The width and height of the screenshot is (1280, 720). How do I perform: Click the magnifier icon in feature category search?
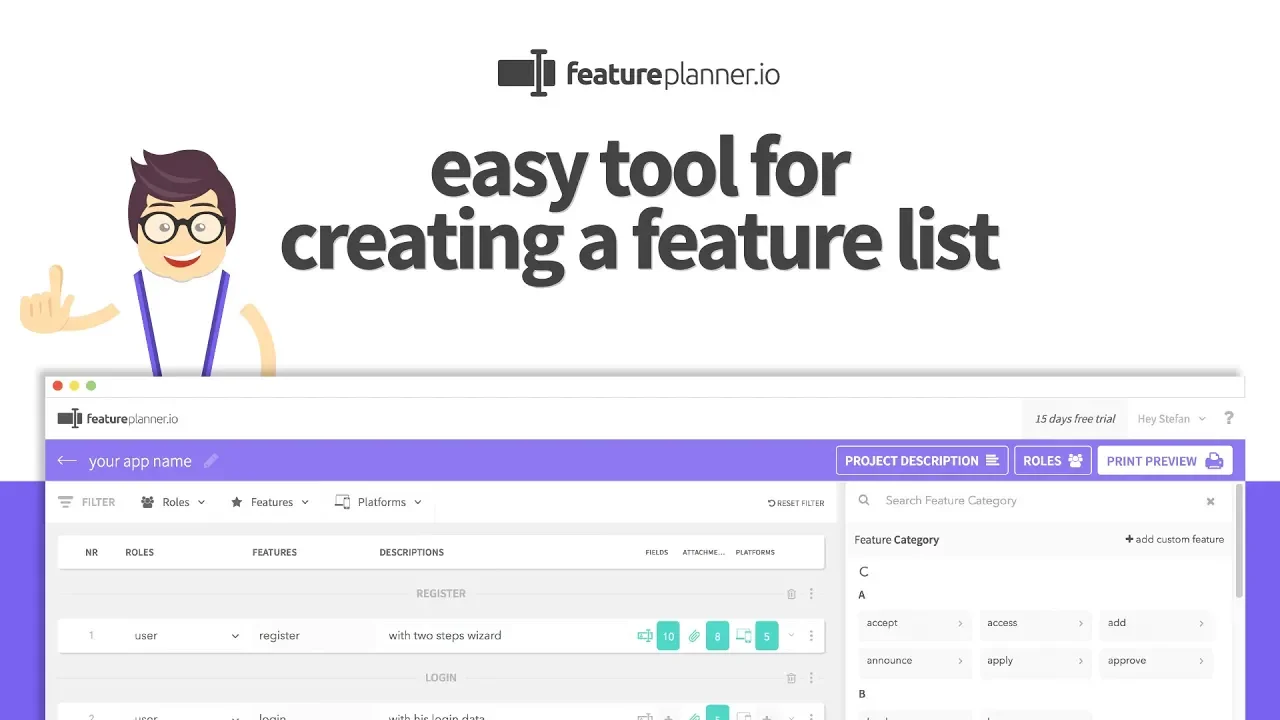[865, 501]
